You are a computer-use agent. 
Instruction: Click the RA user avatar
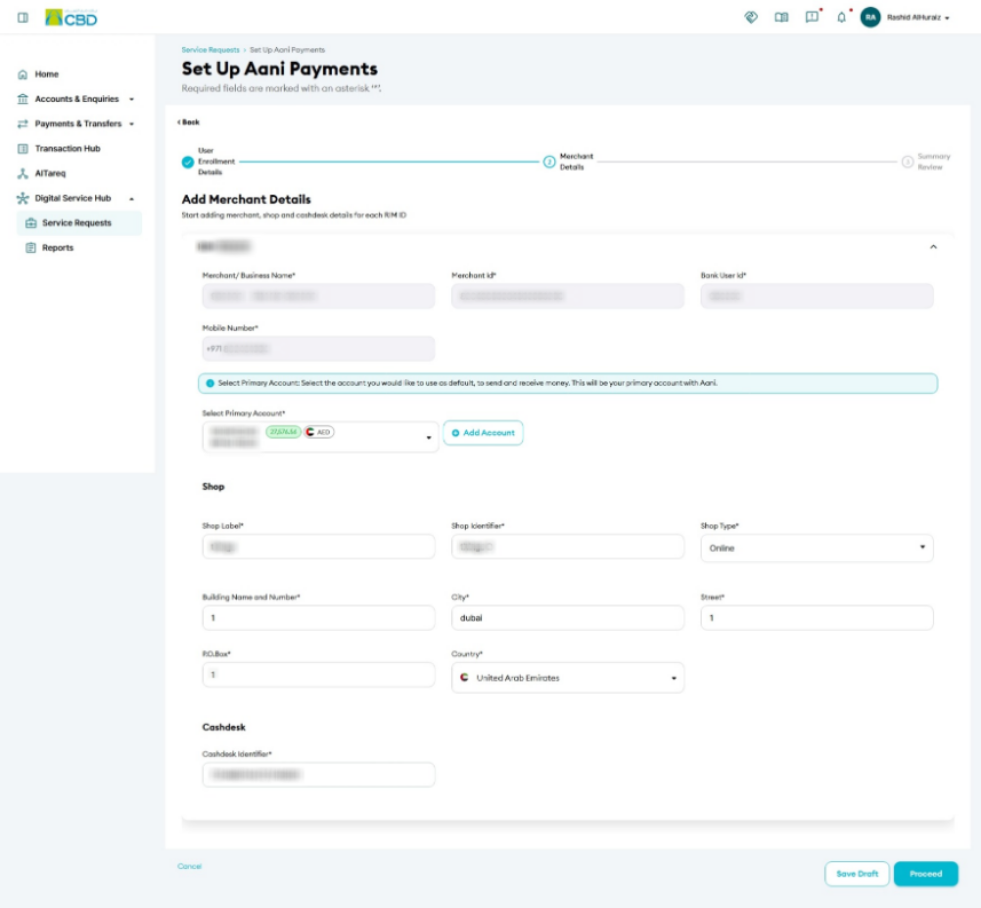pyautogui.click(x=870, y=18)
